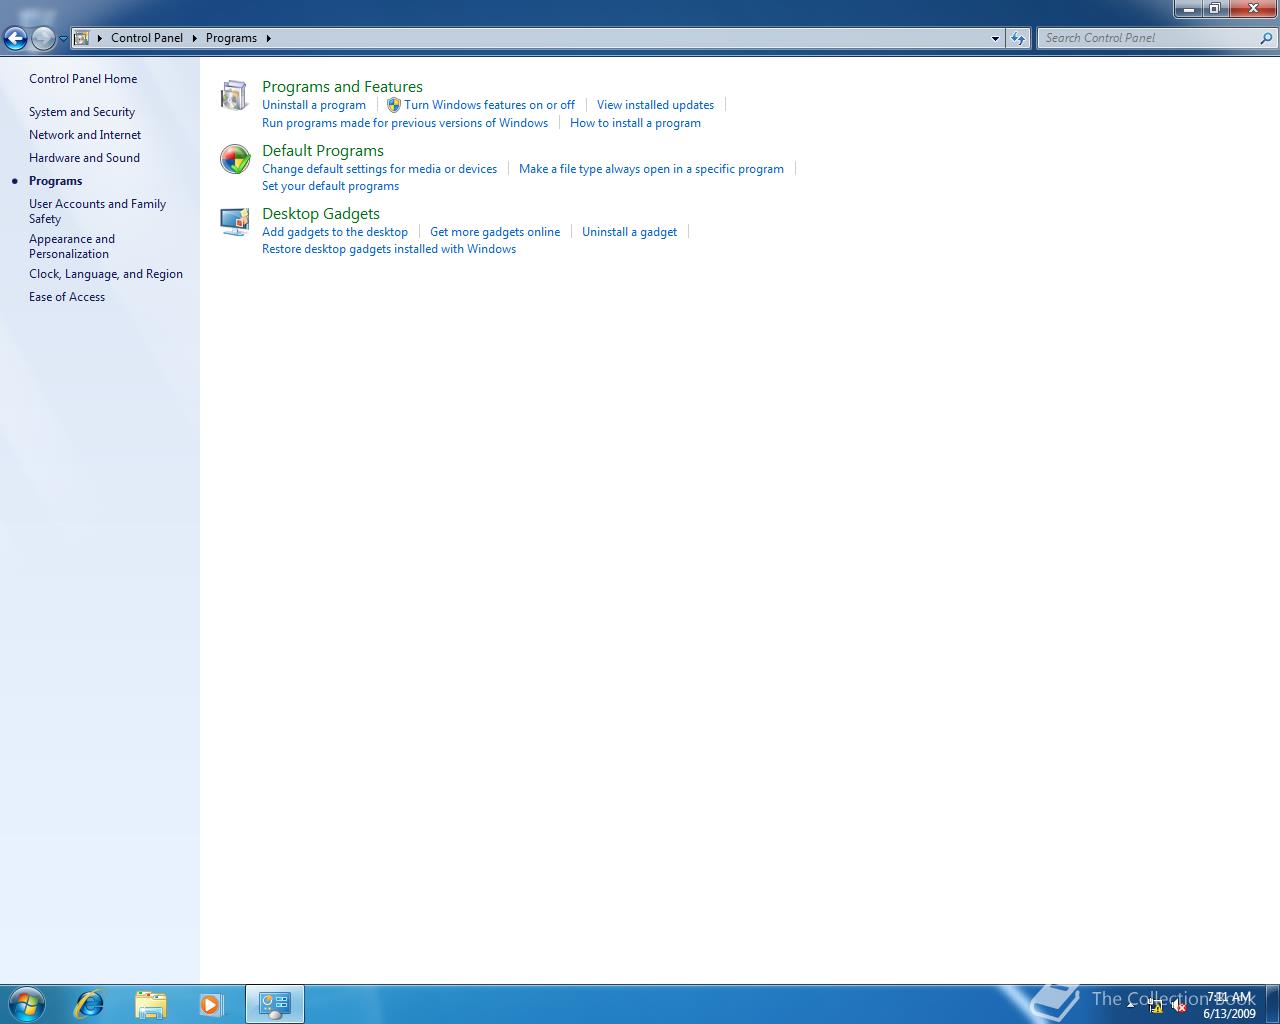Select Control Panel taskbar button
The height and width of the screenshot is (1024, 1280).
click(x=274, y=1004)
